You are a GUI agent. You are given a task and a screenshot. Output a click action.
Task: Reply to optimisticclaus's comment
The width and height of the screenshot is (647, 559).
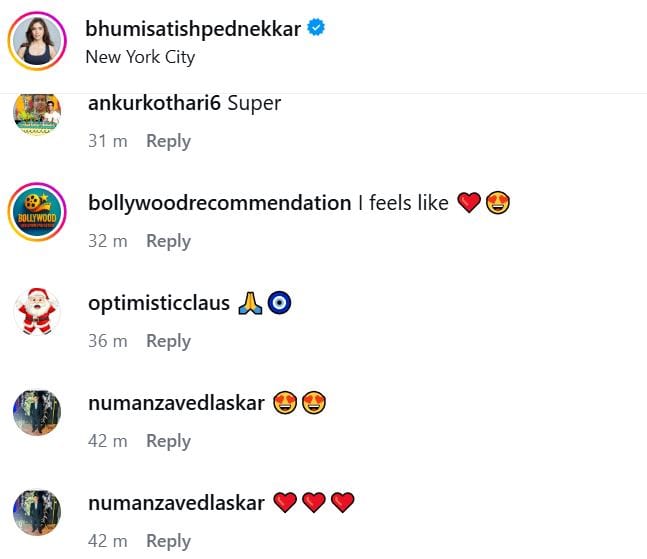tap(168, 341)
